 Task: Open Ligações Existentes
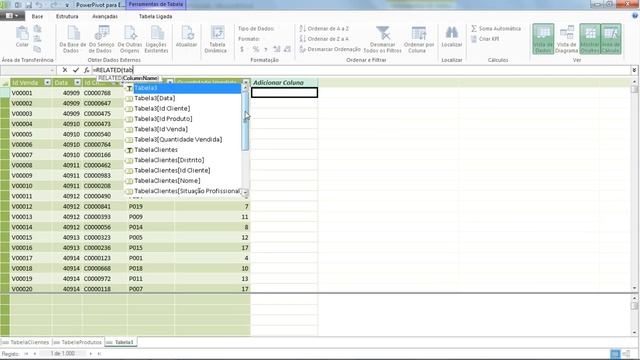click(x=156, y=39)
